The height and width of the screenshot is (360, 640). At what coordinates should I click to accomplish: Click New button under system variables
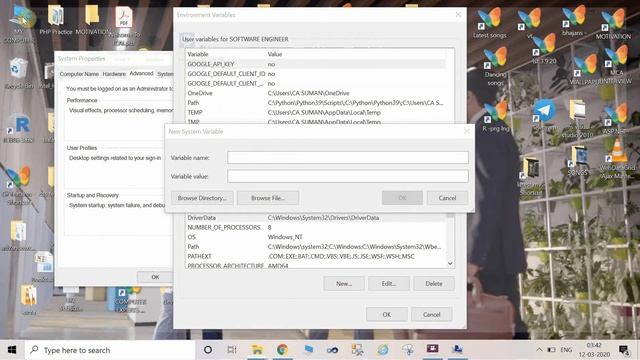344,283
